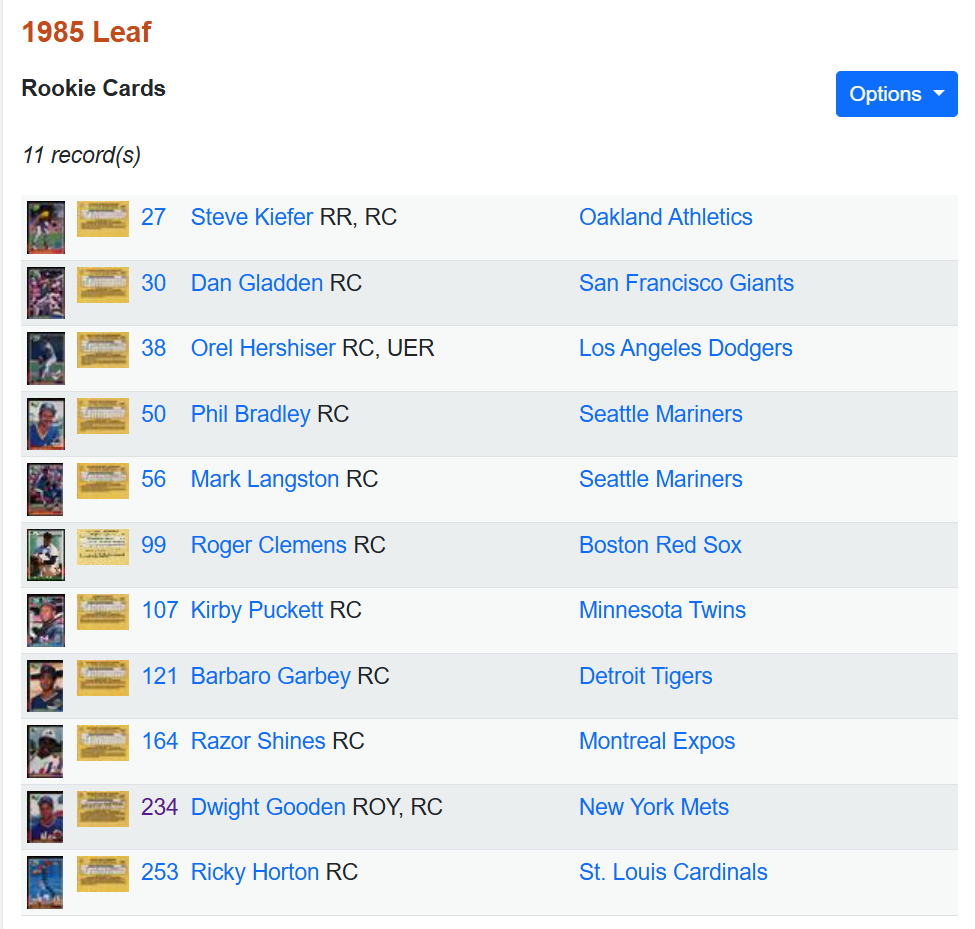Open Roger Clemens player link
The height and width of the screenshot is (929, 975).
[268, 545]
